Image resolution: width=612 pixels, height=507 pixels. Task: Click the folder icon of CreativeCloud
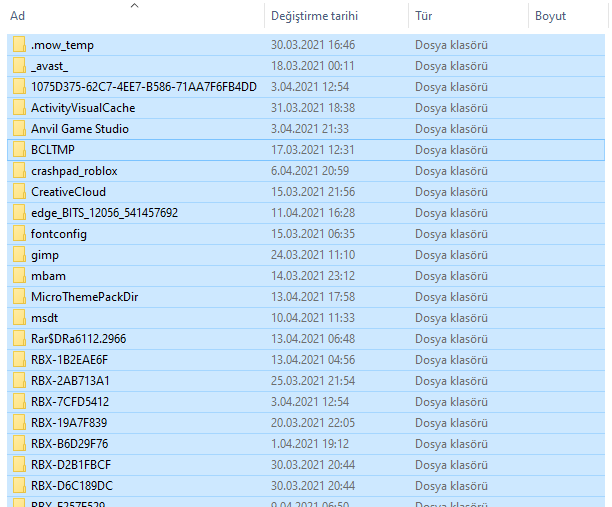click(19, 192)
